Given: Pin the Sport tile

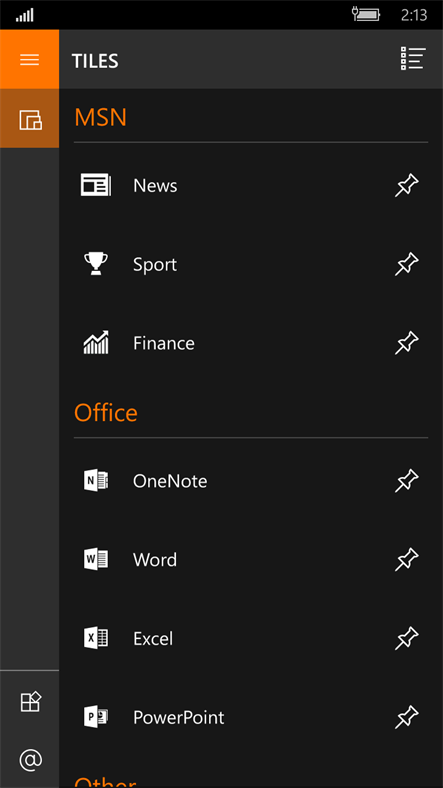Looking at the screenshot, I should tap(406, 264).
